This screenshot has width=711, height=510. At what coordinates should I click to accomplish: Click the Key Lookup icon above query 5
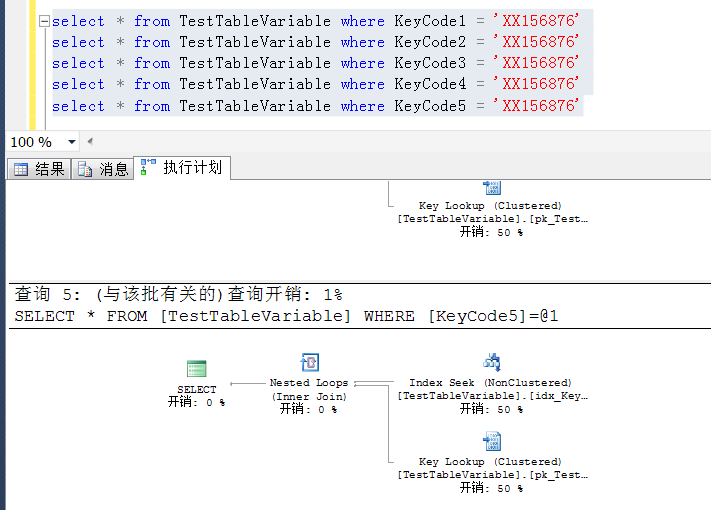click(492, 188)
